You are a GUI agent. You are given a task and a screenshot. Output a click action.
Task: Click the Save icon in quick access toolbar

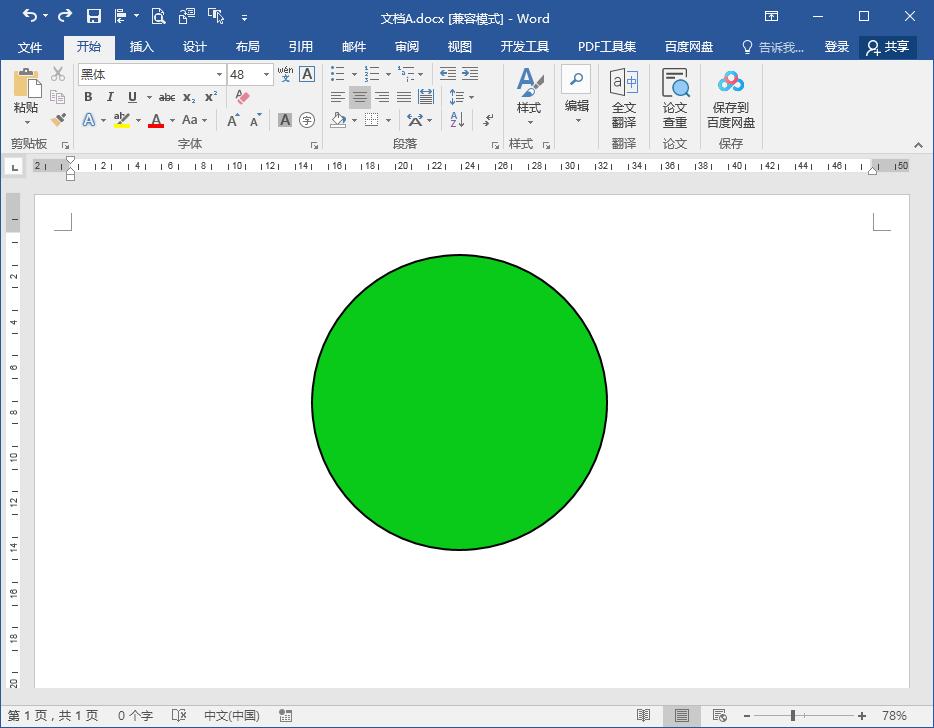[93, 16]
